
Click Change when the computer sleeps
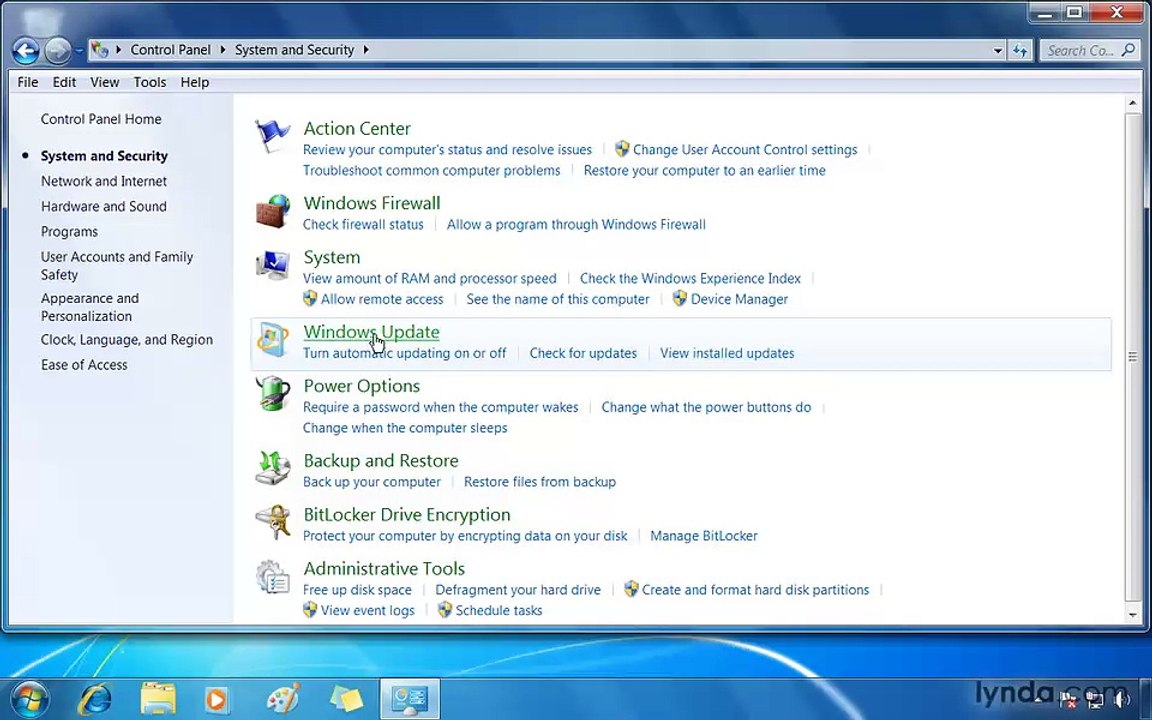coord(405,428)
